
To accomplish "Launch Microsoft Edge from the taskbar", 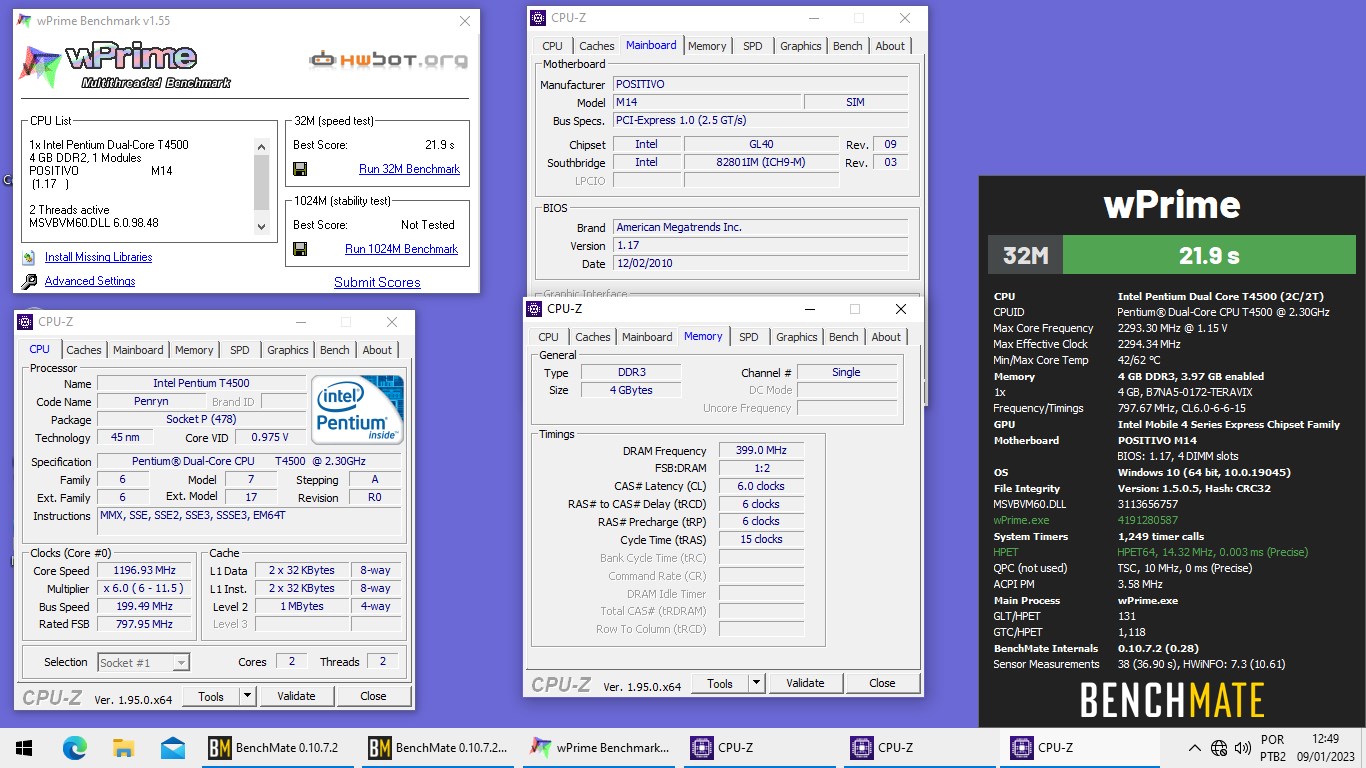I will pyautogui.click(x=75, y=747).
